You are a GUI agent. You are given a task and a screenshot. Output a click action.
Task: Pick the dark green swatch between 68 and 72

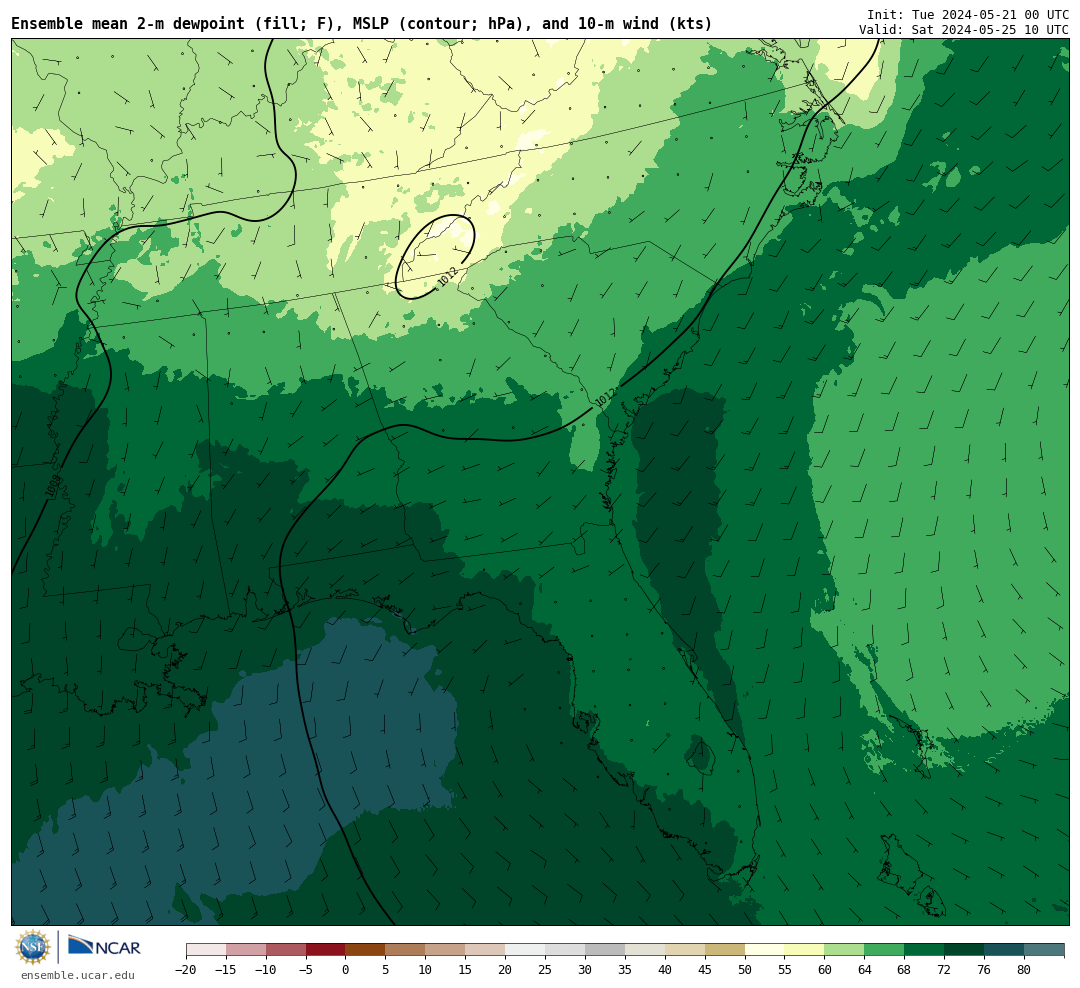[925, 950]
